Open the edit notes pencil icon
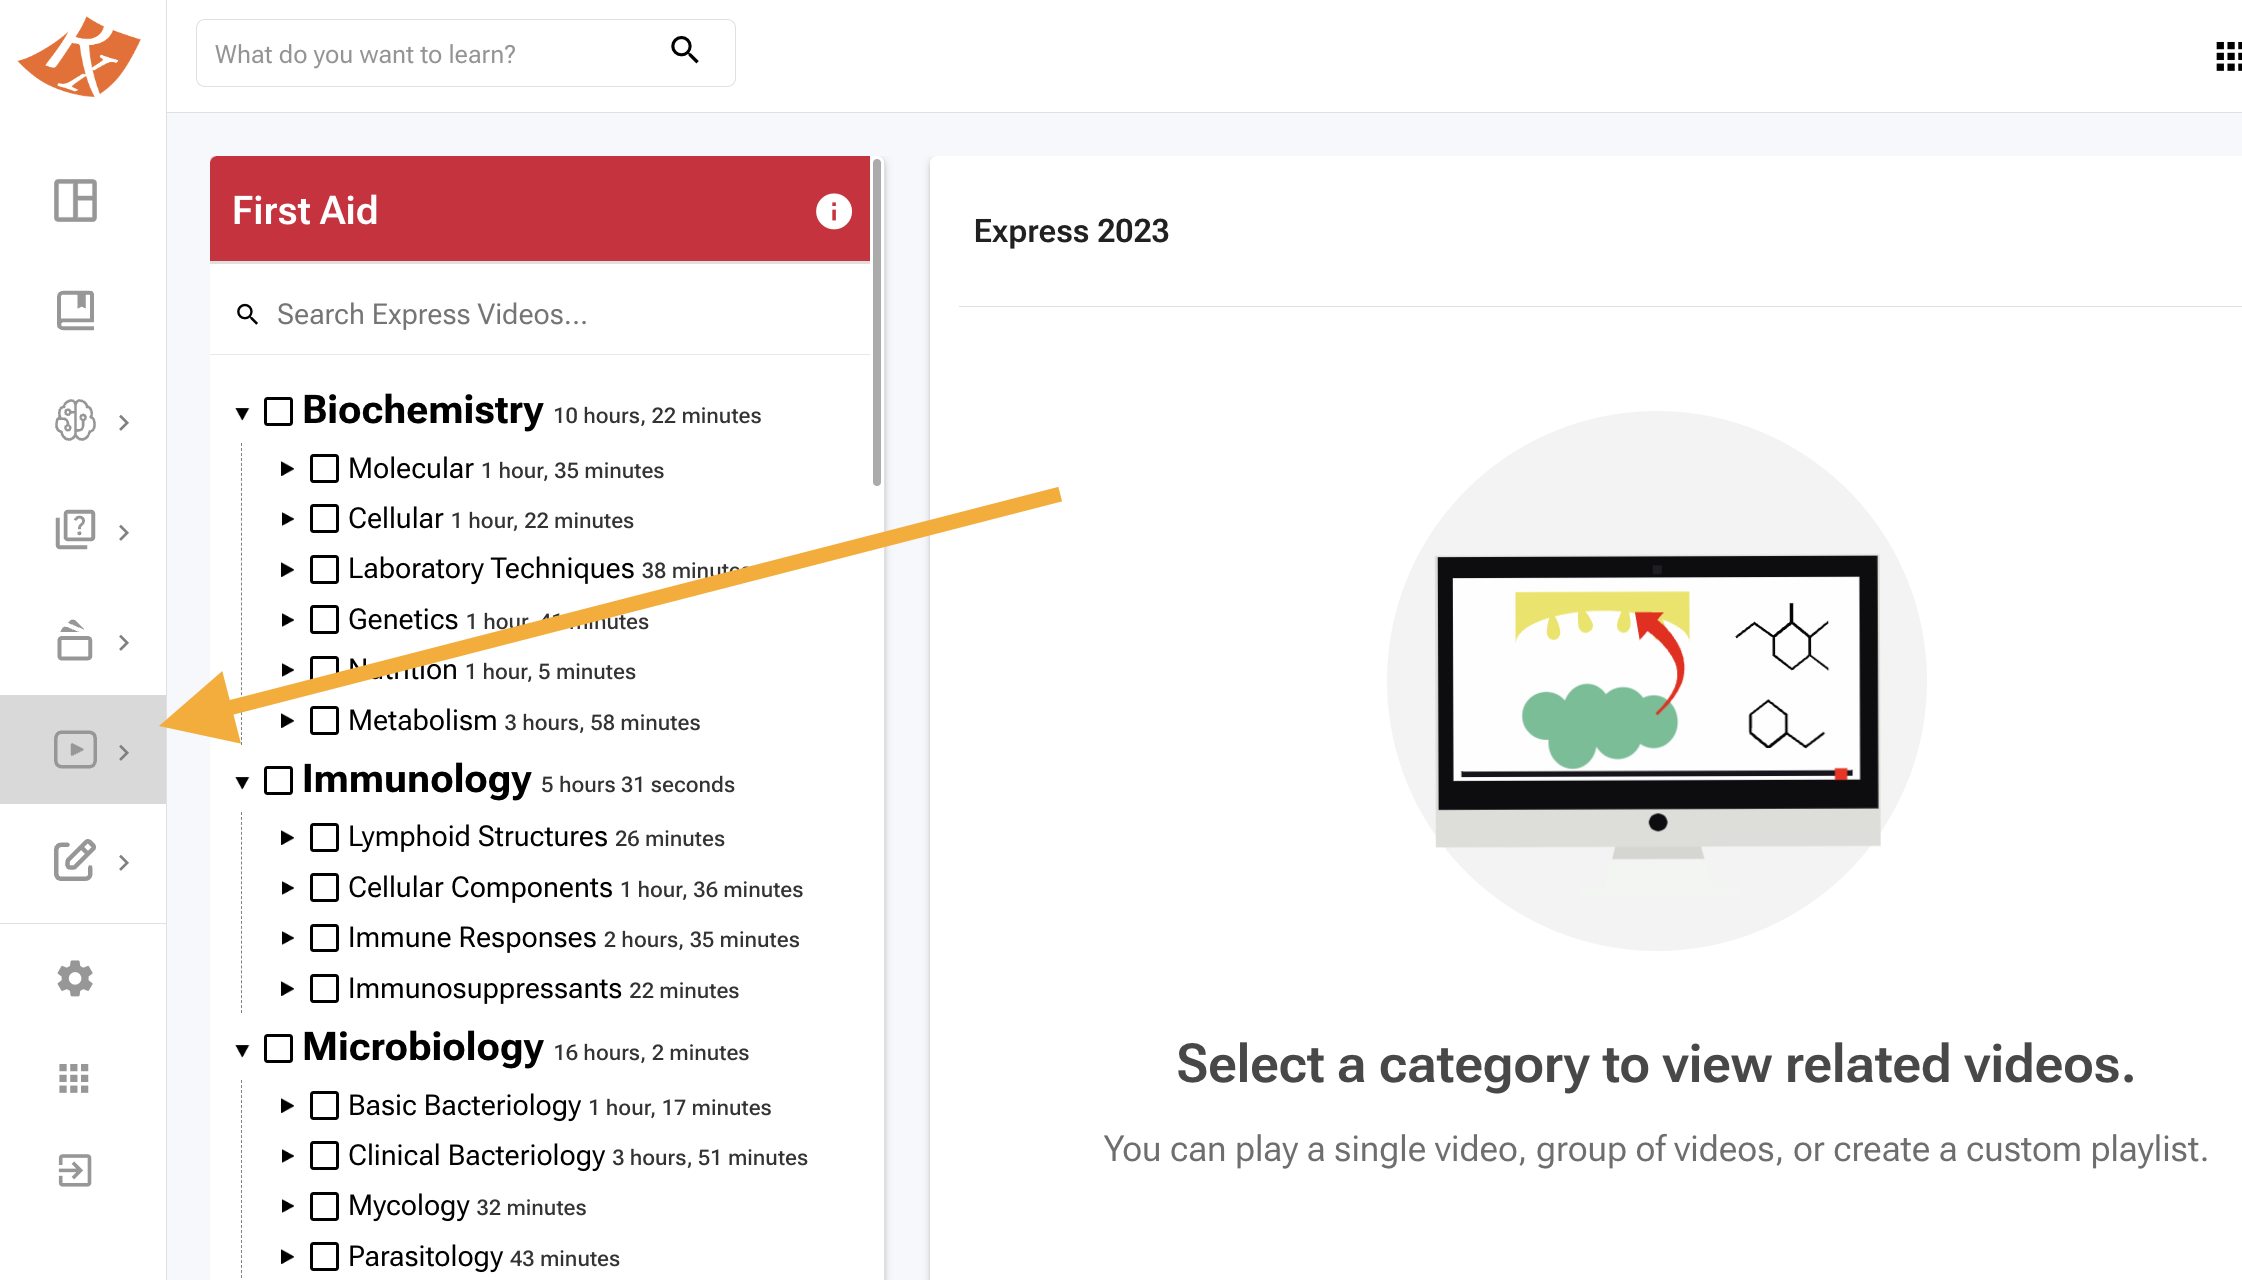Image resolution: width=2242 pixels, height=1280 pixels. click(x=75, y=860)
